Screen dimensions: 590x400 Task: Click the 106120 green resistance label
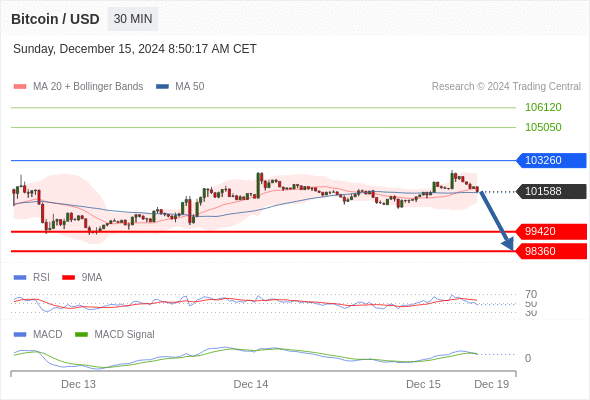[543, 107]
